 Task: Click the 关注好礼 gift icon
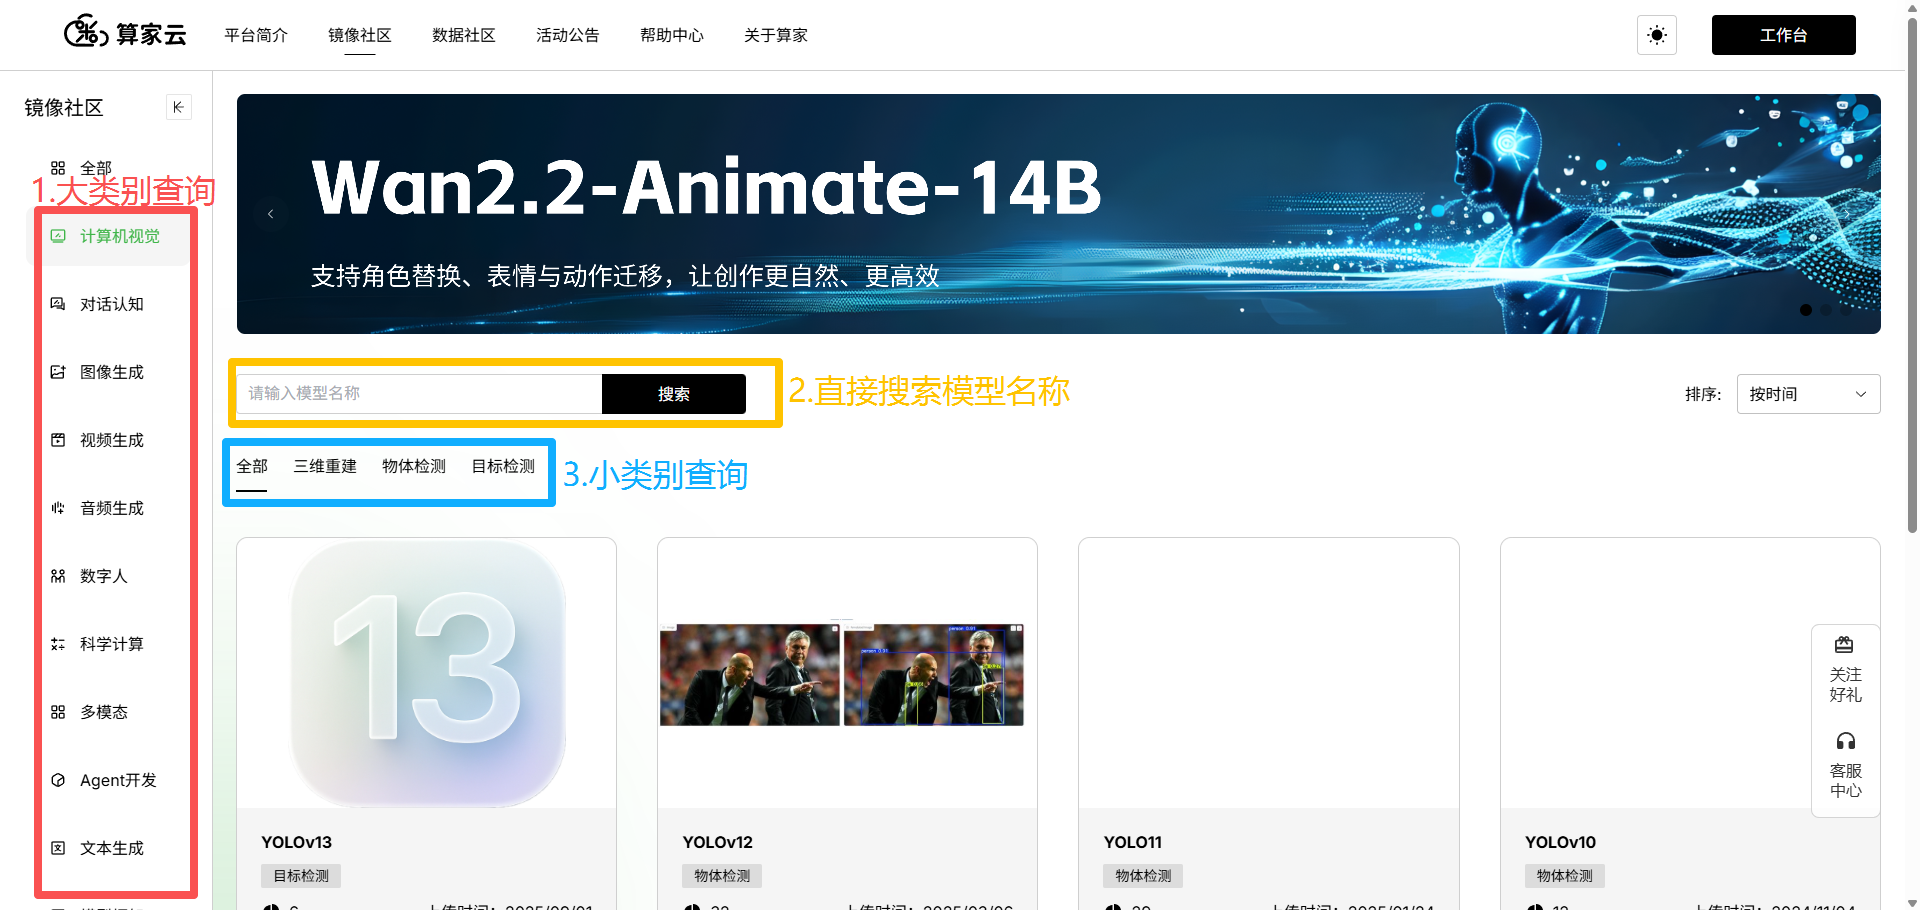[x=1845, y=645]
